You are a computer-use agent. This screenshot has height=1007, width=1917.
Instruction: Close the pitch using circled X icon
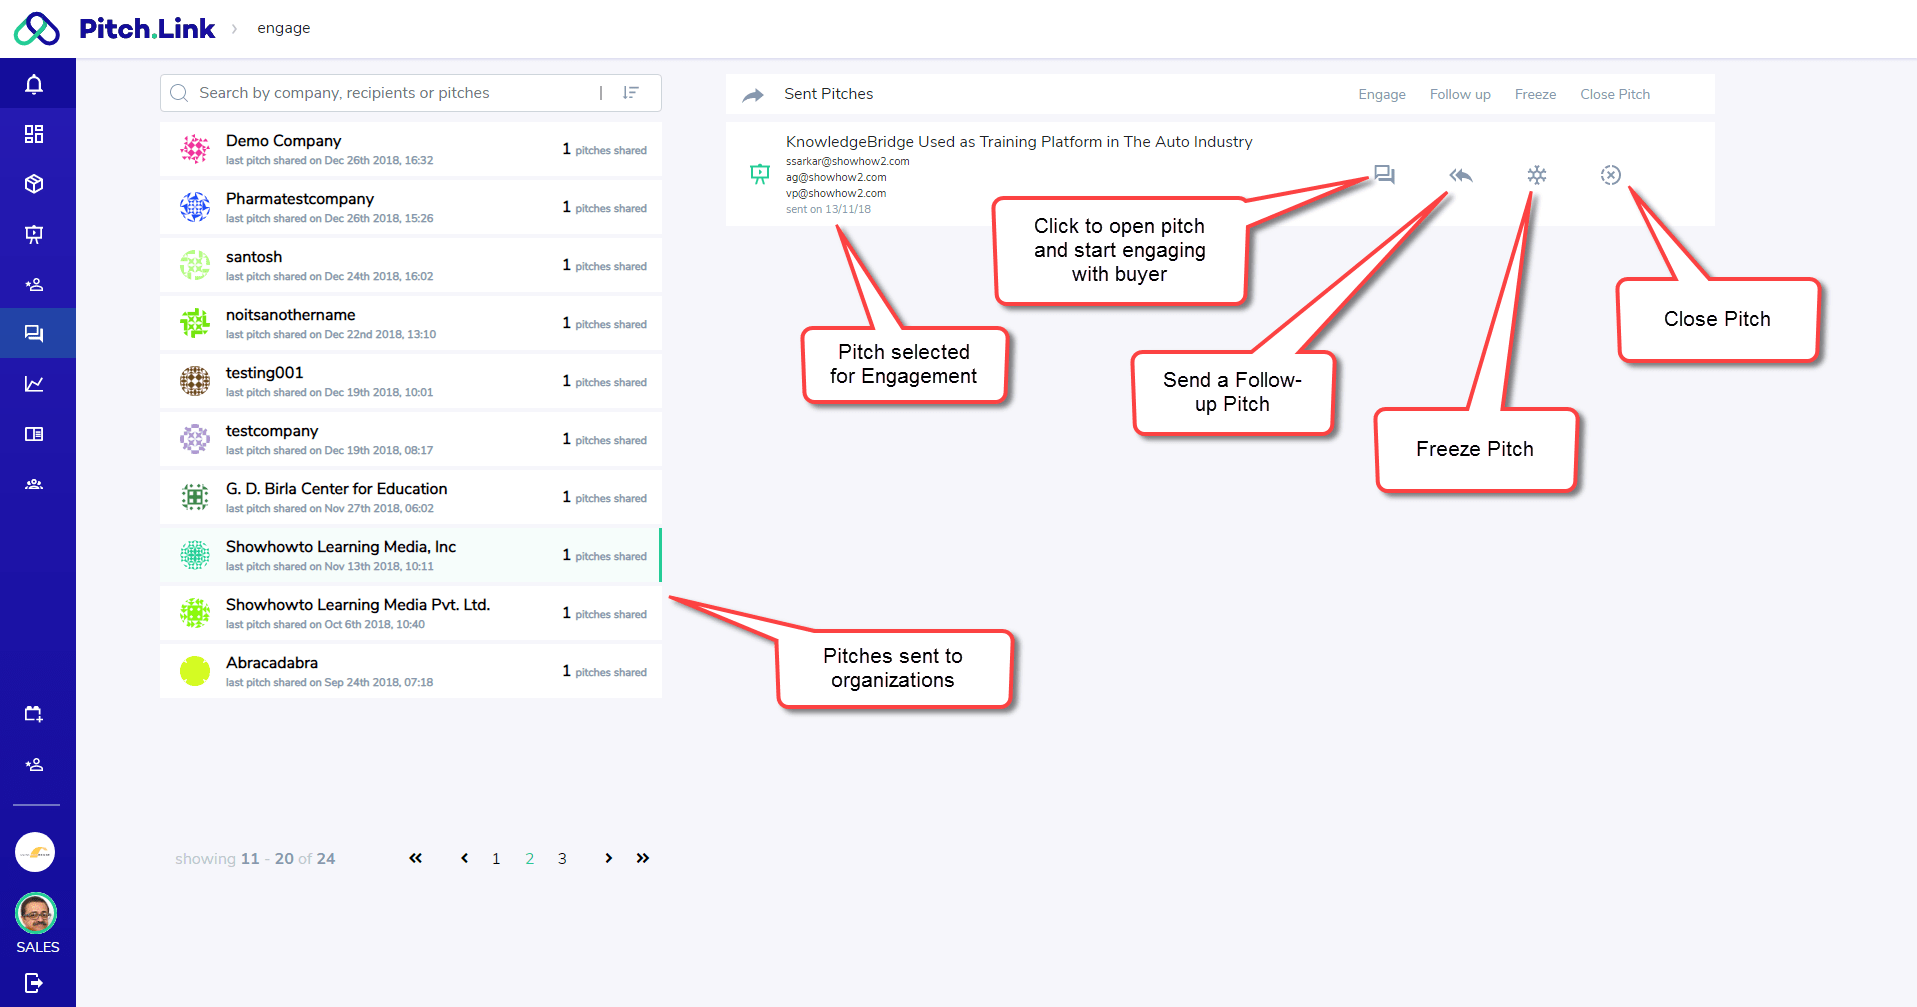pos(1610,175)
